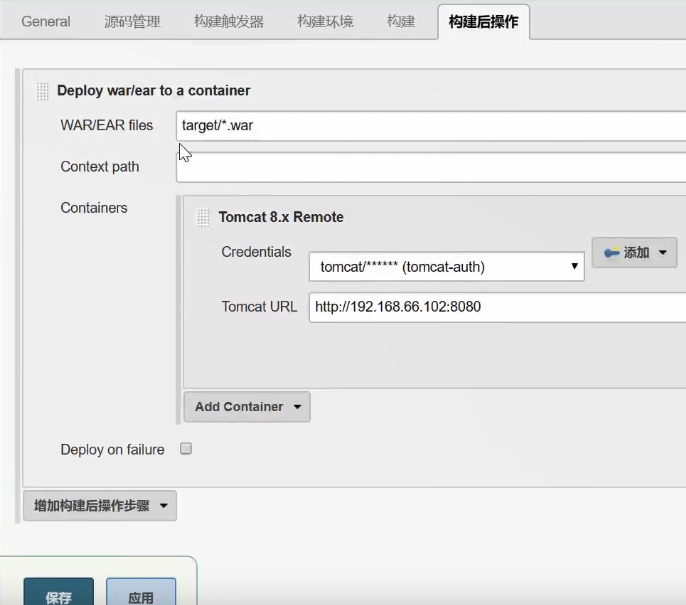Click the 保存 save button
This screenshot has height=605, width=686.
pos(59,592)
